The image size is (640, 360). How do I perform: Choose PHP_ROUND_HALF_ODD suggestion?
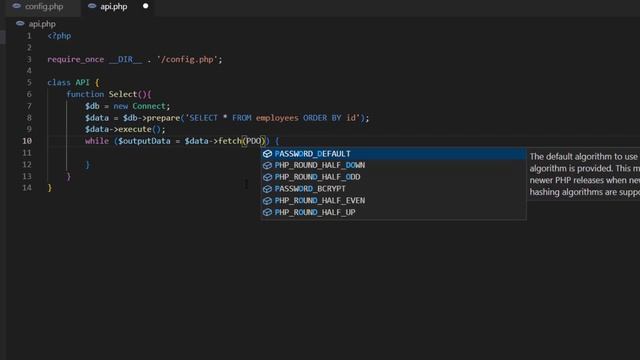[393, 177]
